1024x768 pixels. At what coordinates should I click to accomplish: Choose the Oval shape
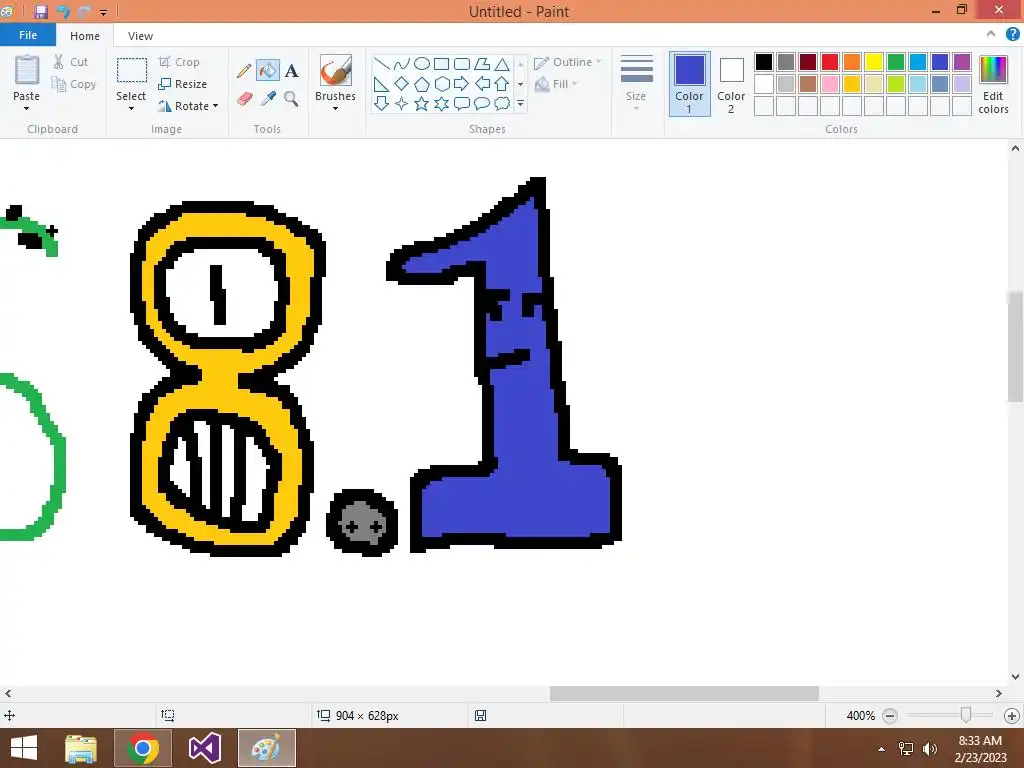(x=422, y=64)
